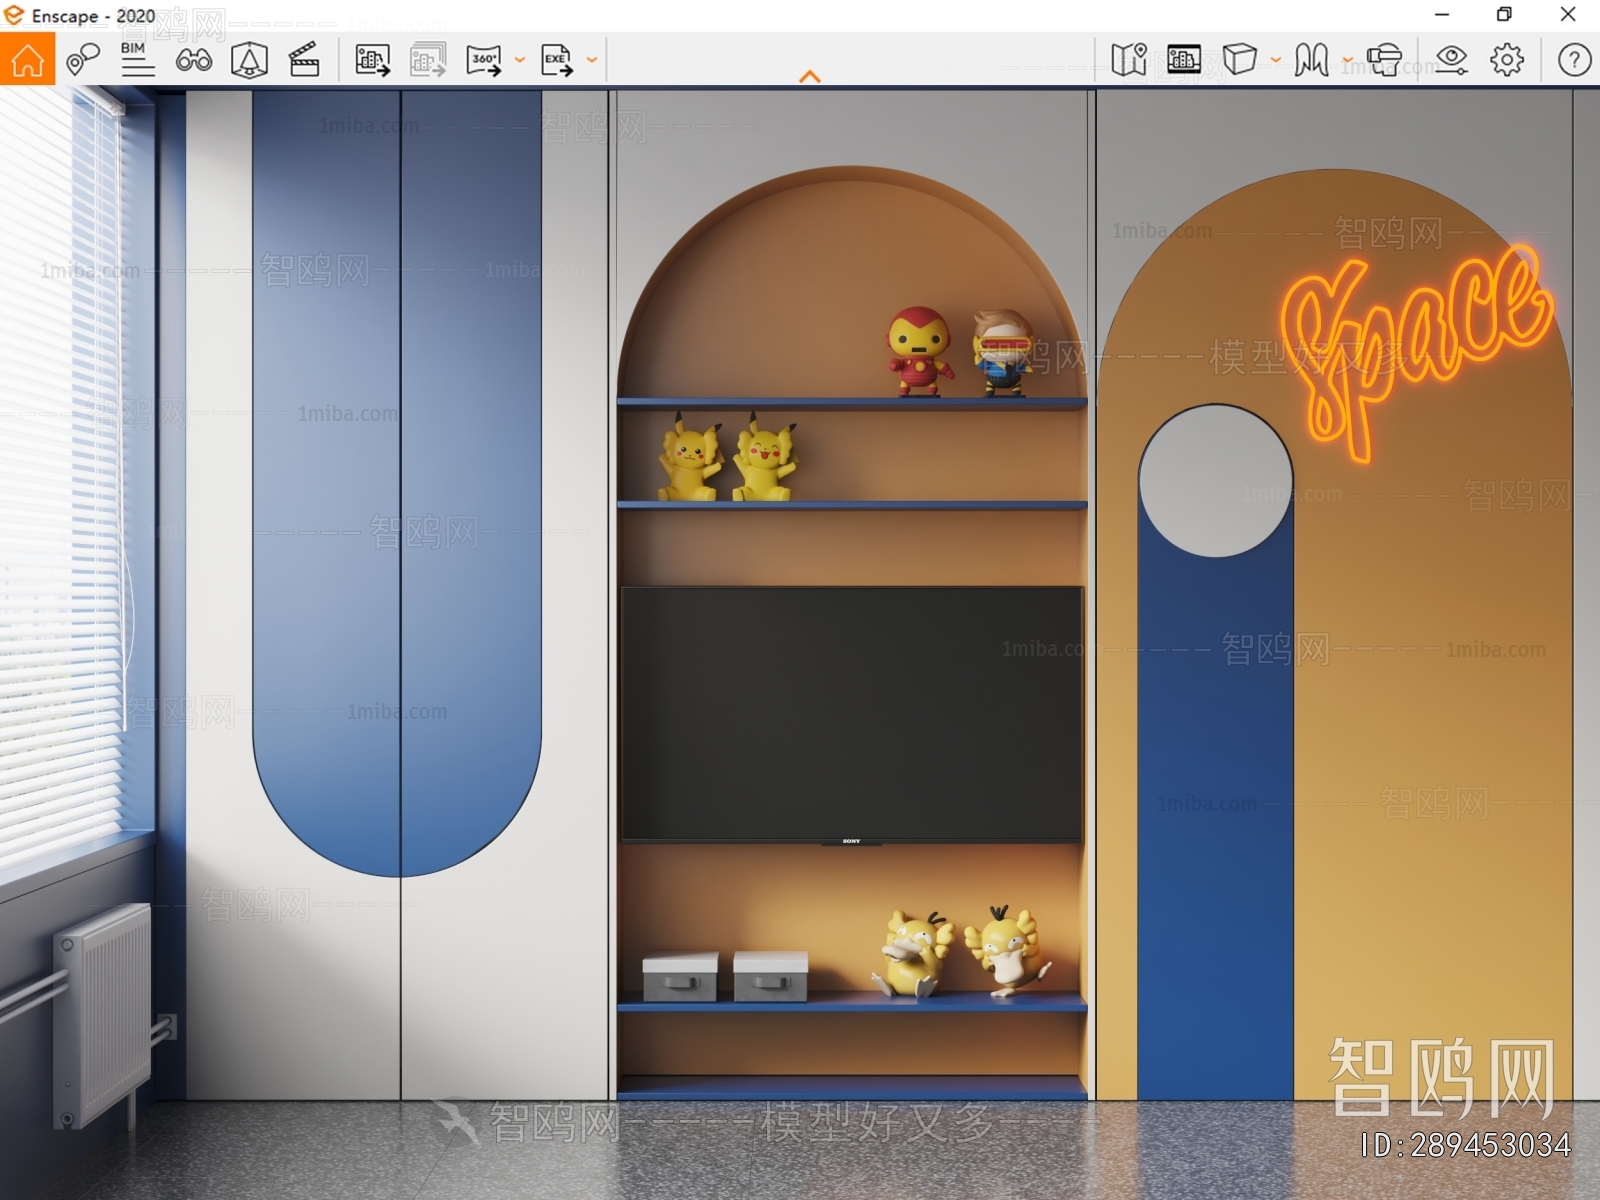Restore down the Enscape window
Image resolution: width=1600 pixels, height=1200 pixels.
click(1504, 15)
